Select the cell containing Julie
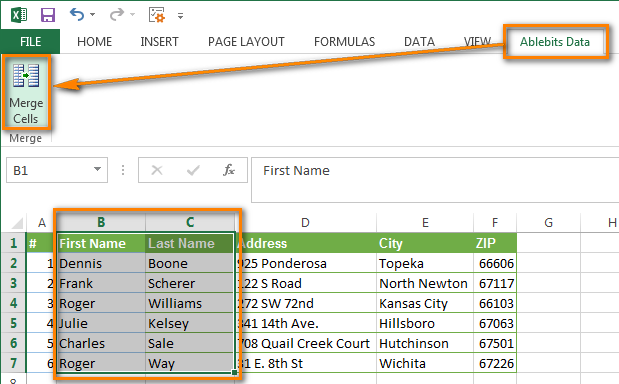 (101, 323)
